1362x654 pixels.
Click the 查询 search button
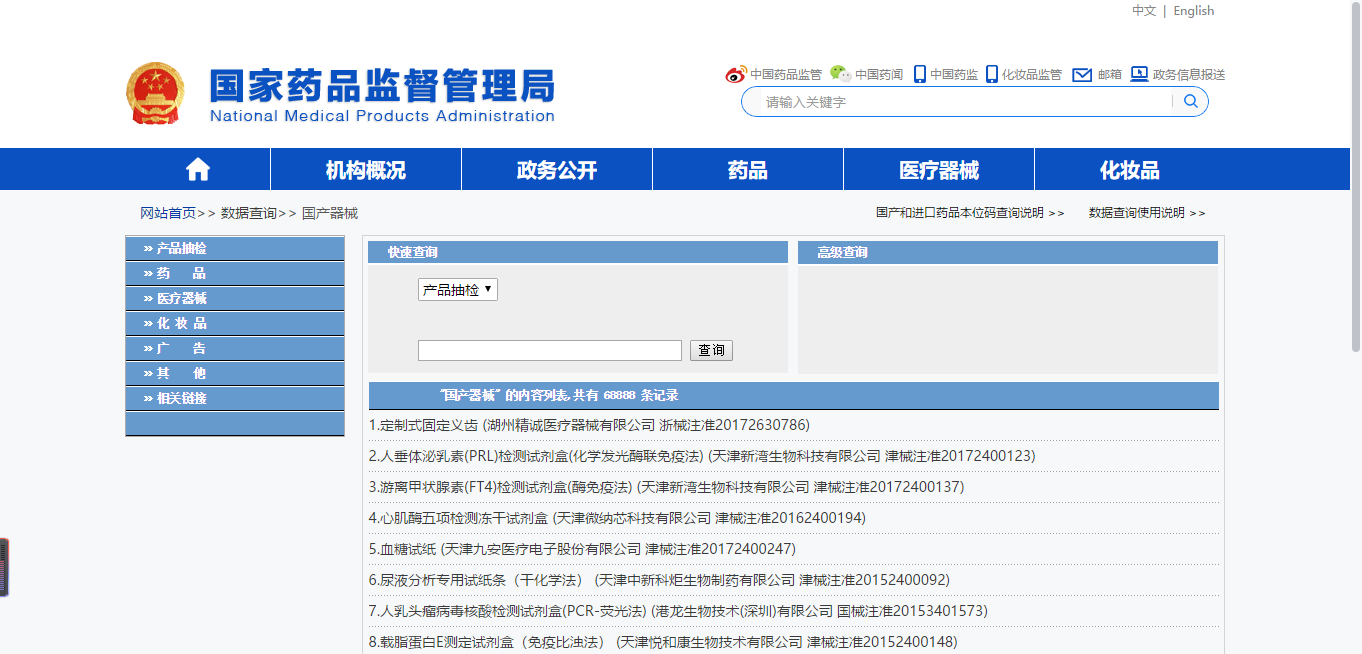711,350
